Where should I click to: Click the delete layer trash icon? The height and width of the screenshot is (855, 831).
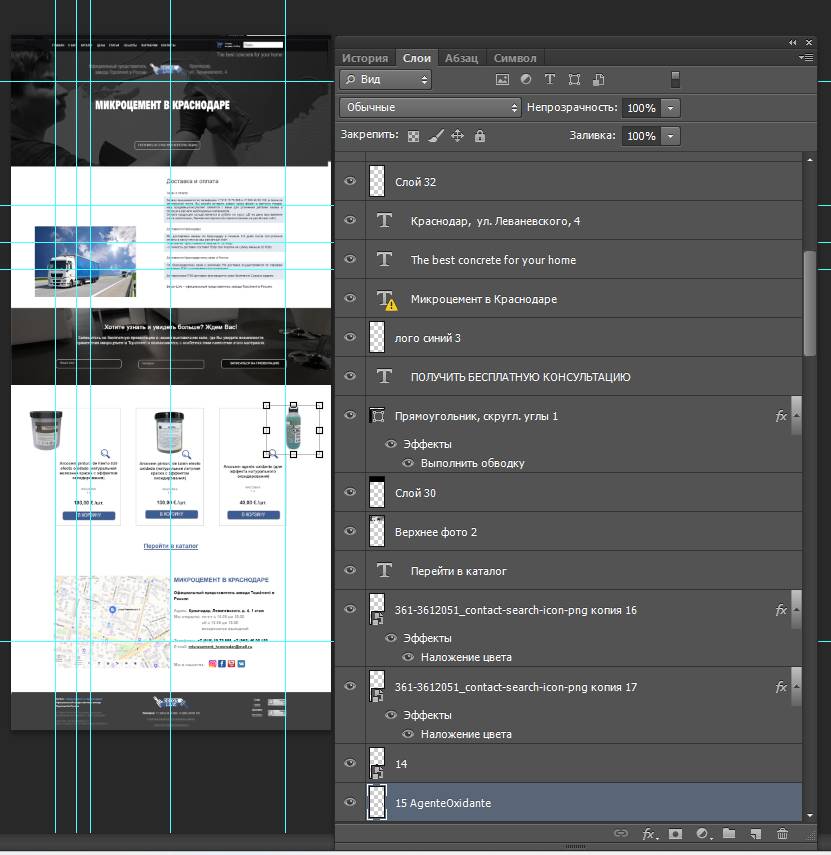click(783, 833)
